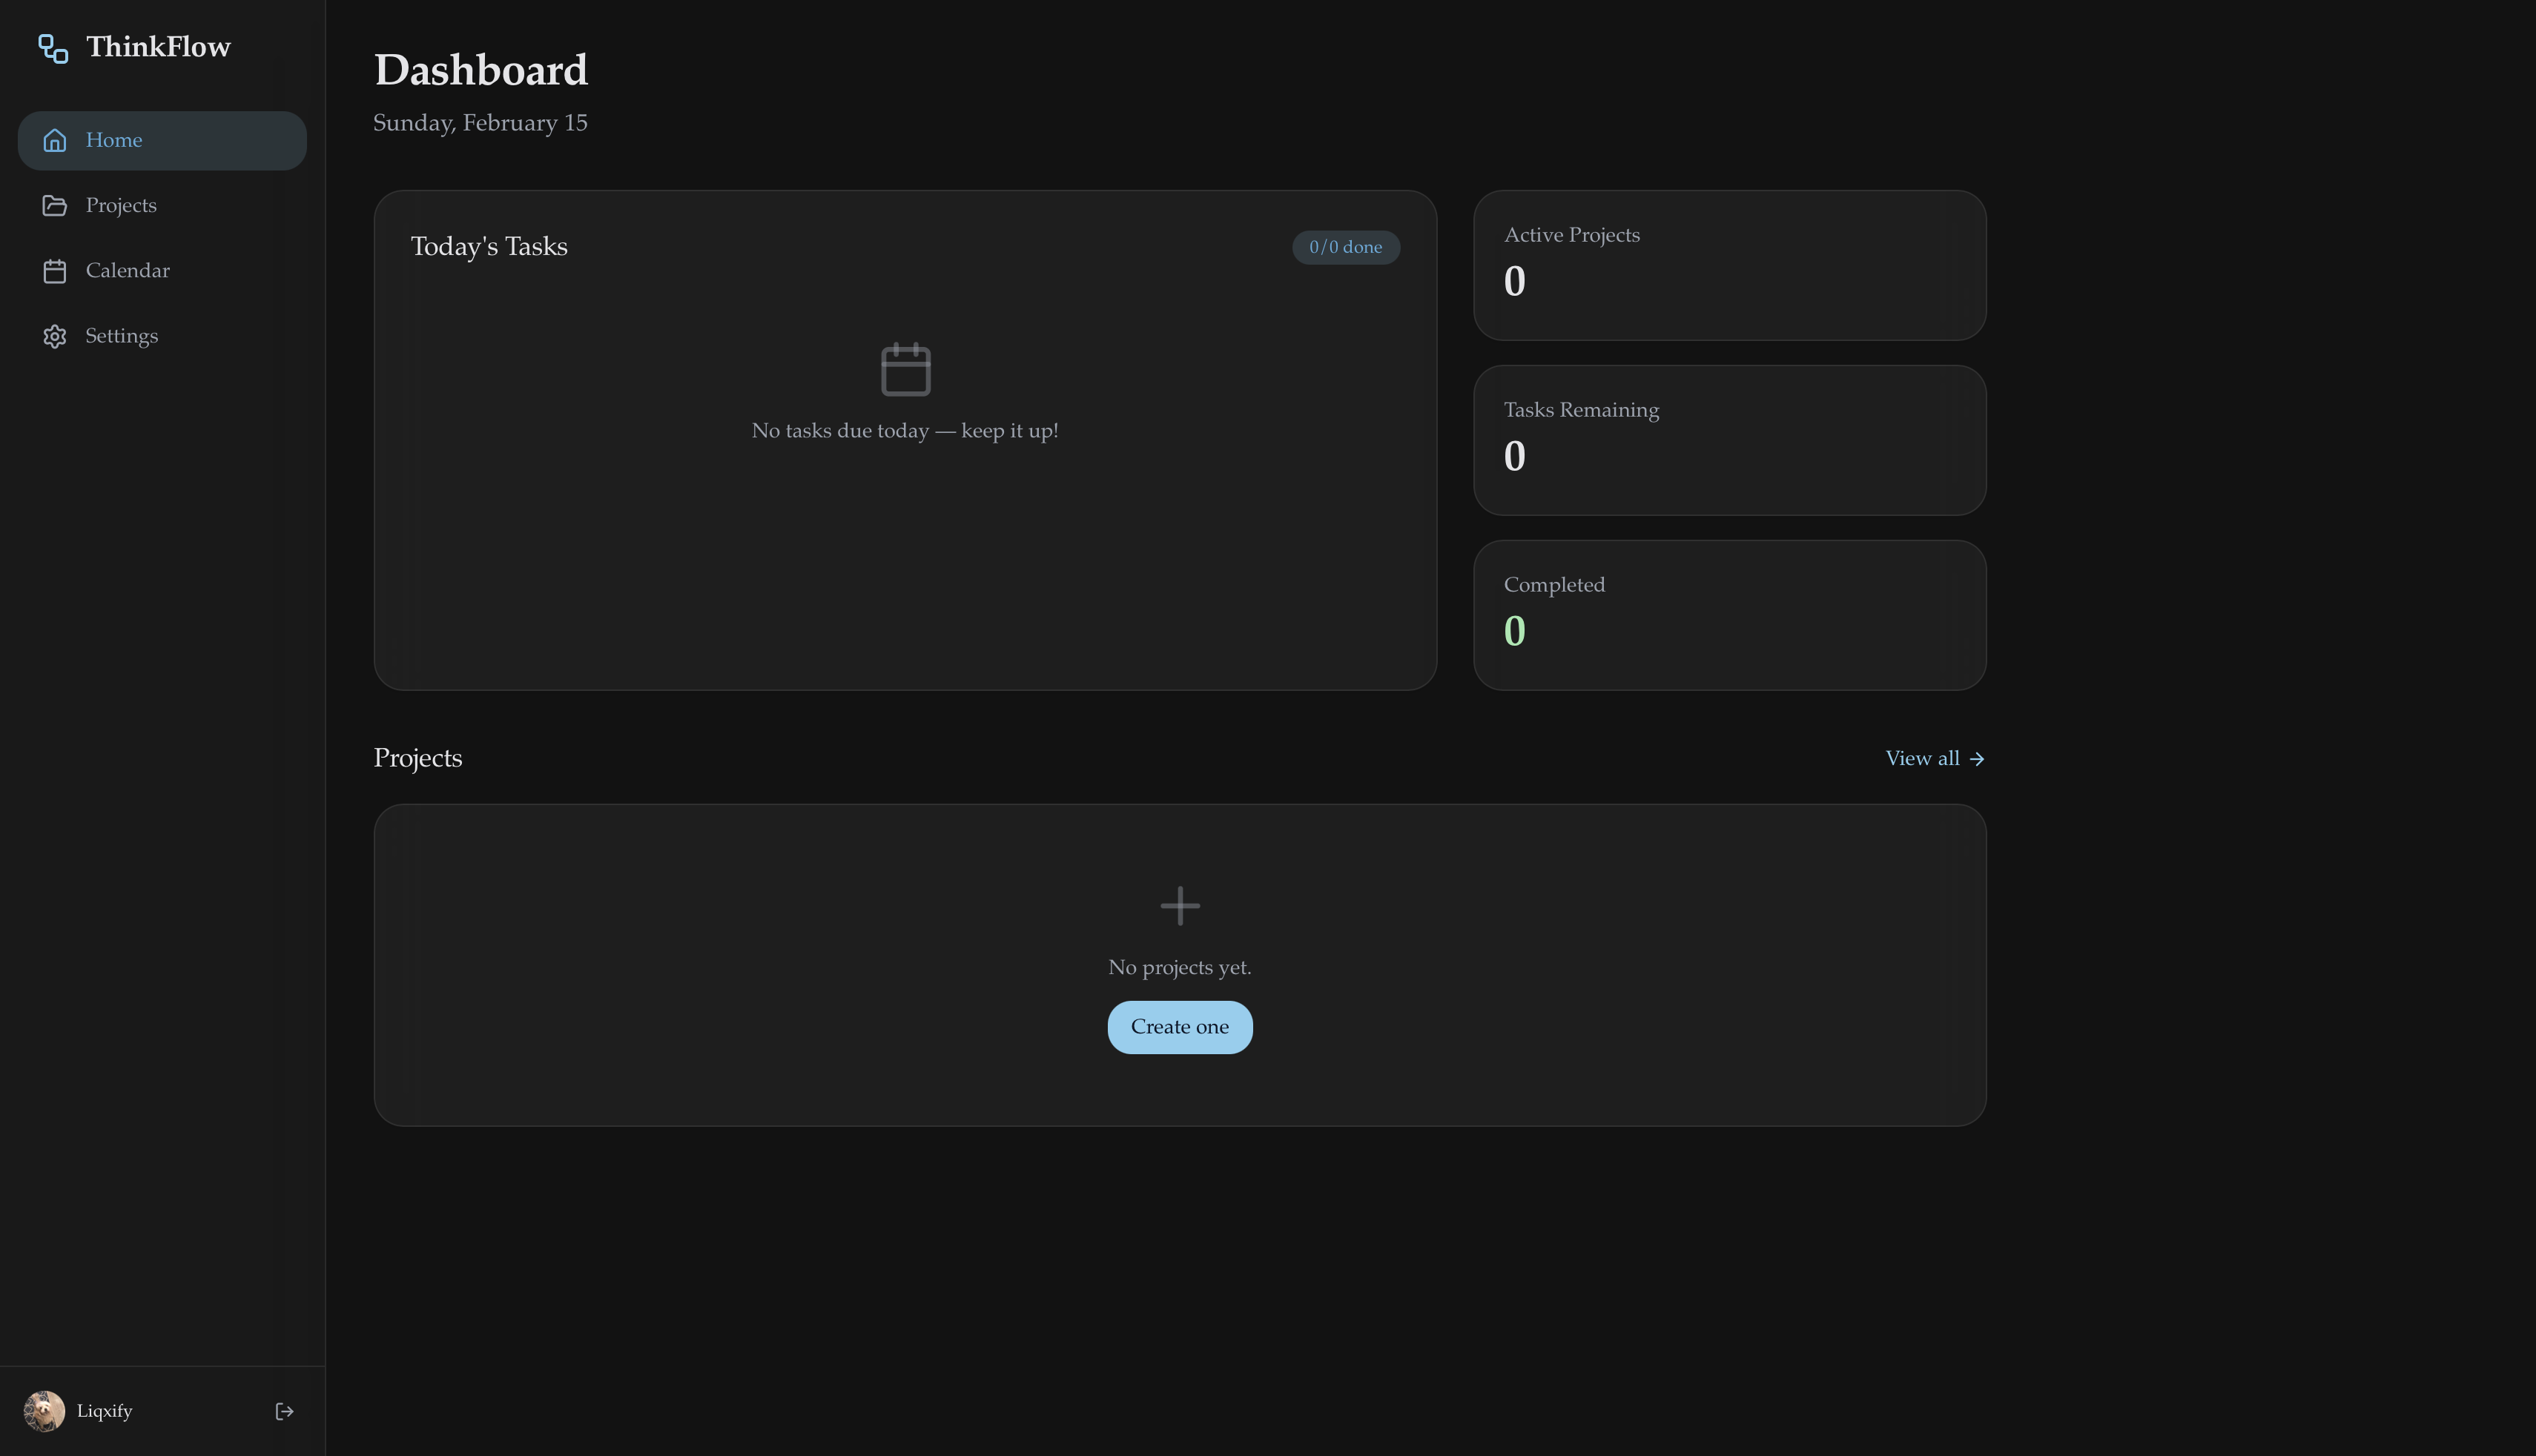Go to the Calendar page
The height and width of the screenshot is (1456, 2536).
(127, 271)
